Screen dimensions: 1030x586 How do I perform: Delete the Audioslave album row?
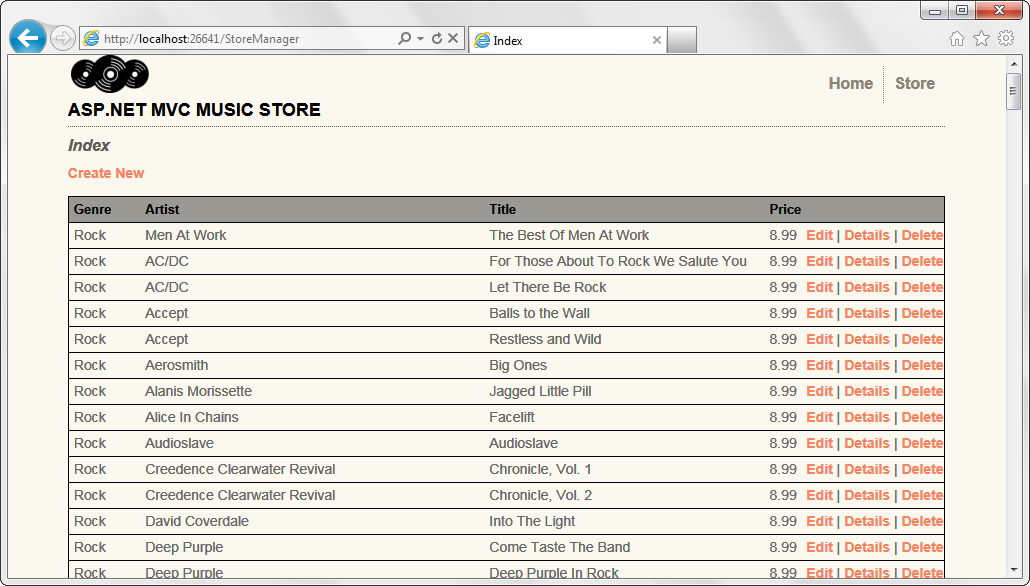pos(922,443)
